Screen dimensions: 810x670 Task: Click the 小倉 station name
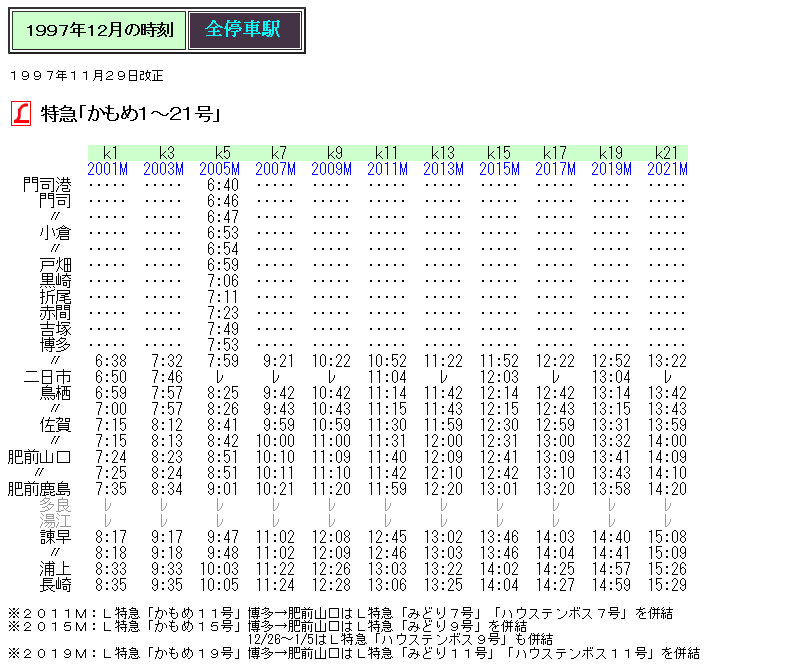(x=55, y=232)
